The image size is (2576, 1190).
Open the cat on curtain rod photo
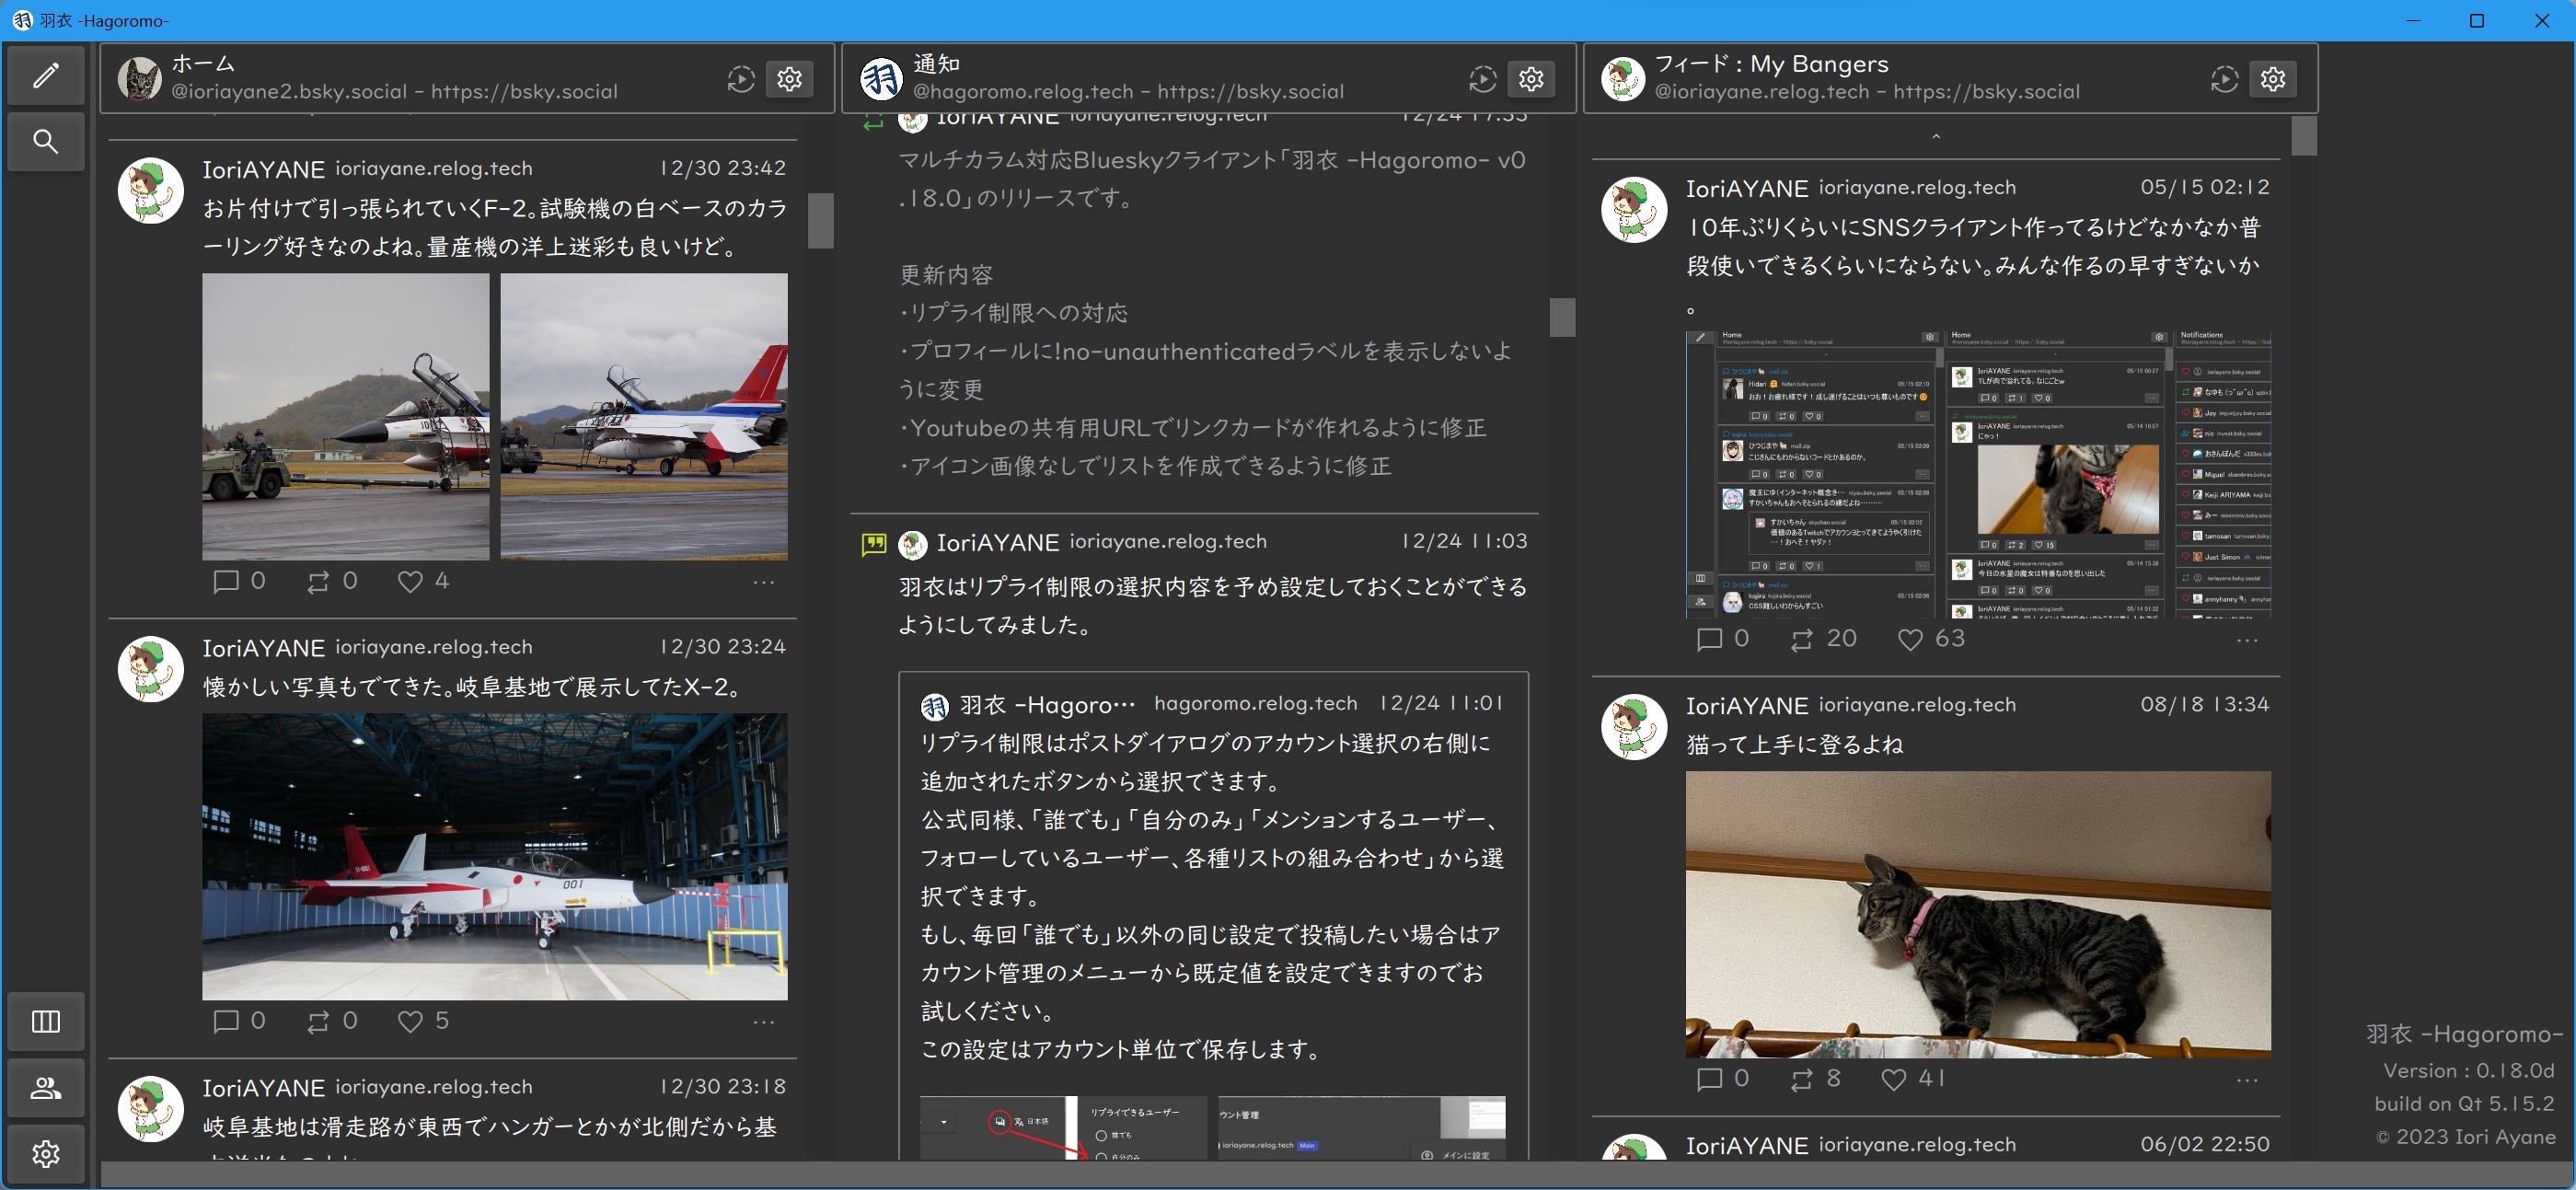coord(1977,914)
